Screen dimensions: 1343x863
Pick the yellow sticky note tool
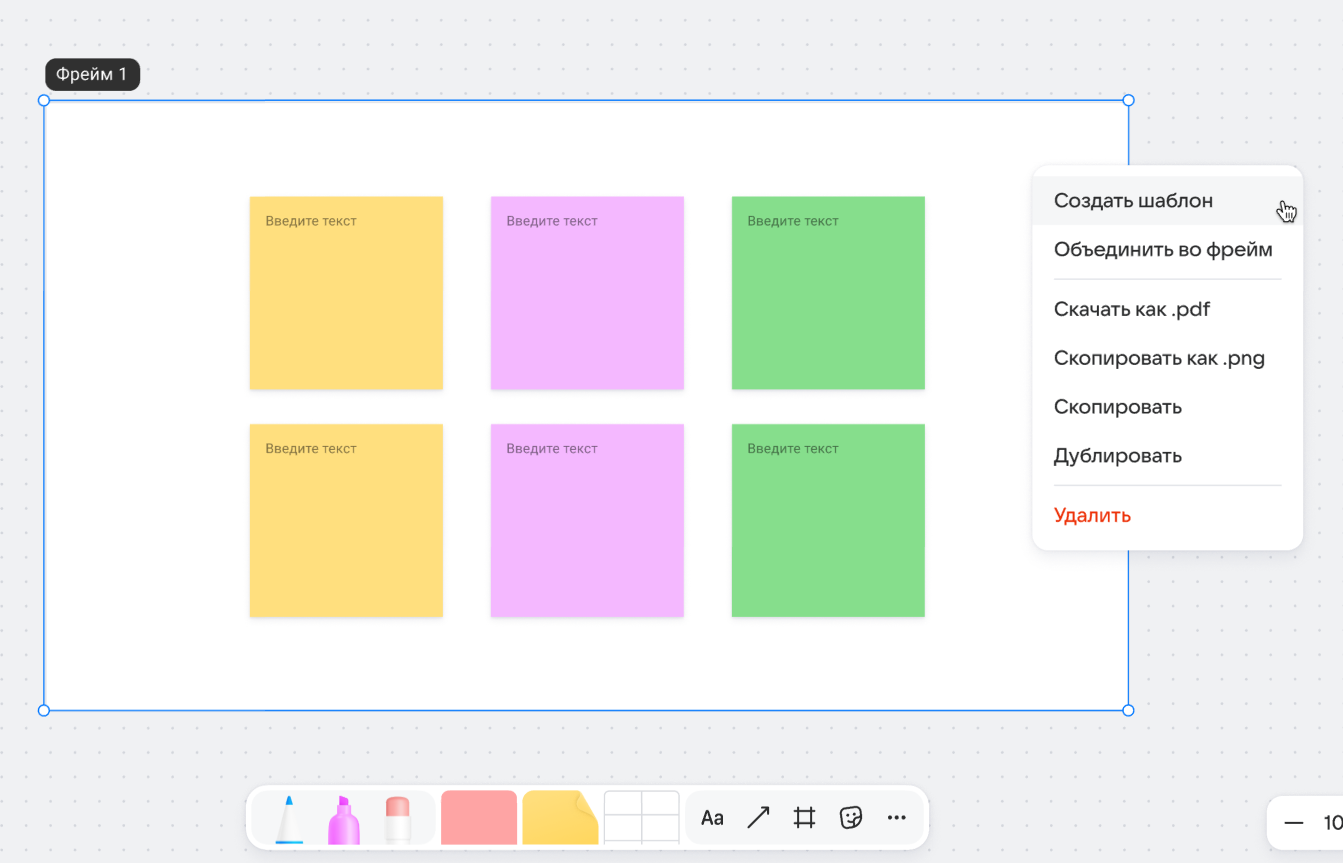coord(560,818)
